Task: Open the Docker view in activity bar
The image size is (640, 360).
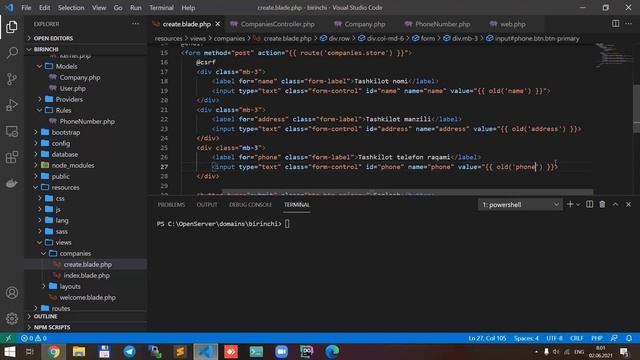Action: point(12,183)
